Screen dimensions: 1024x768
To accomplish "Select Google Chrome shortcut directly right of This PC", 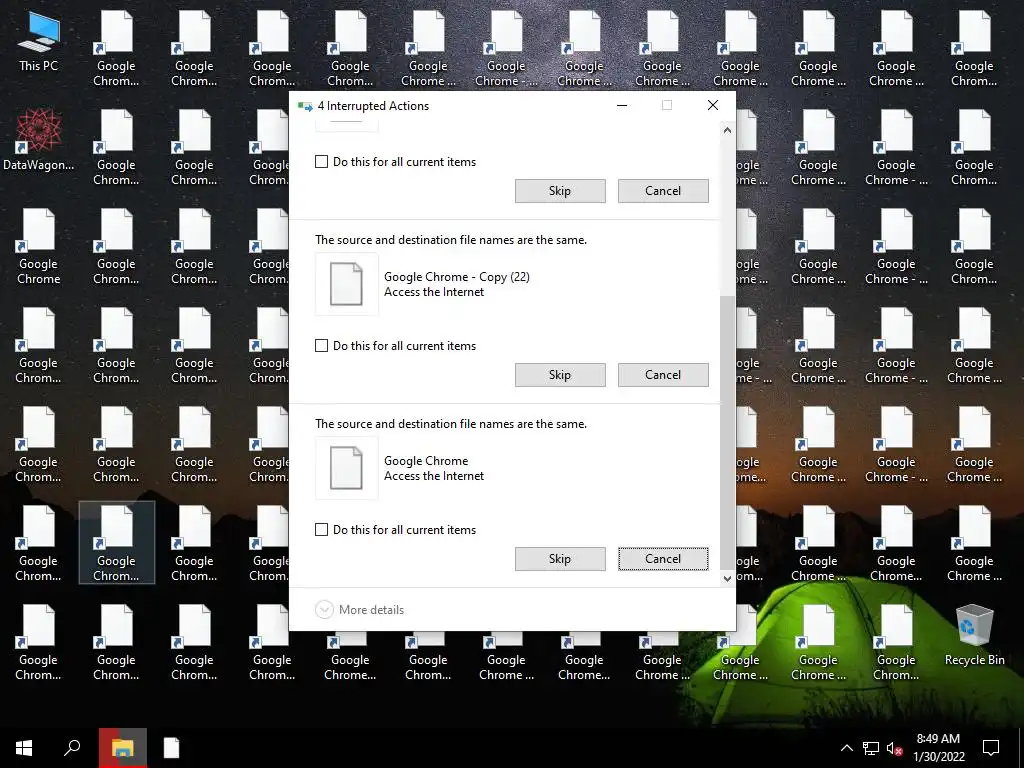I will click(116, 50).
